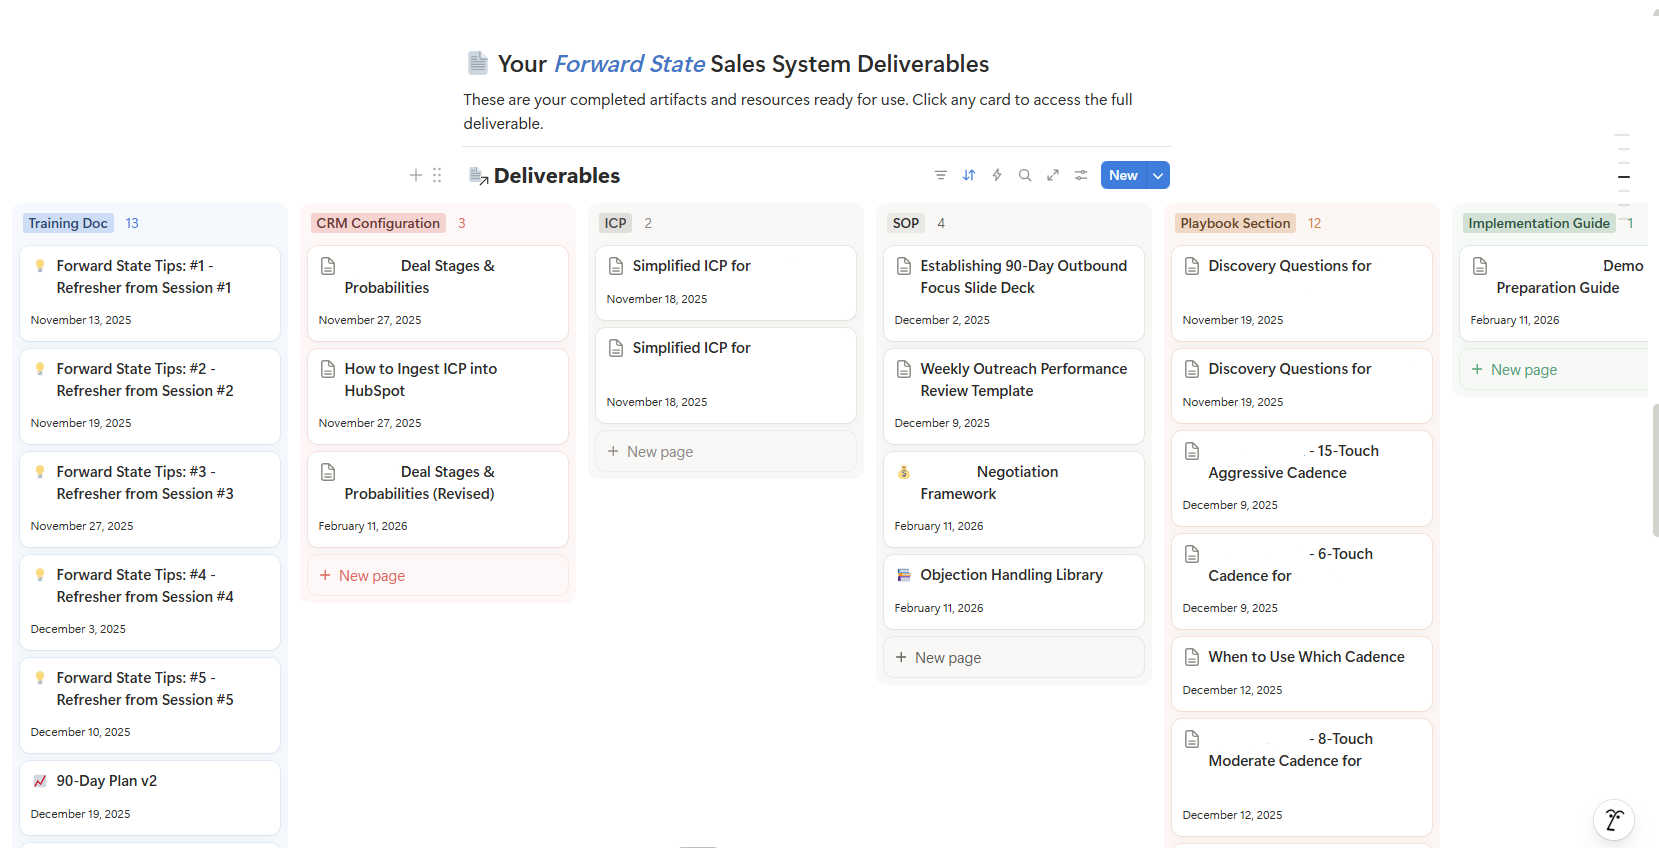Open 8-Touch Moderate Cadence for card

[1302, 777]
